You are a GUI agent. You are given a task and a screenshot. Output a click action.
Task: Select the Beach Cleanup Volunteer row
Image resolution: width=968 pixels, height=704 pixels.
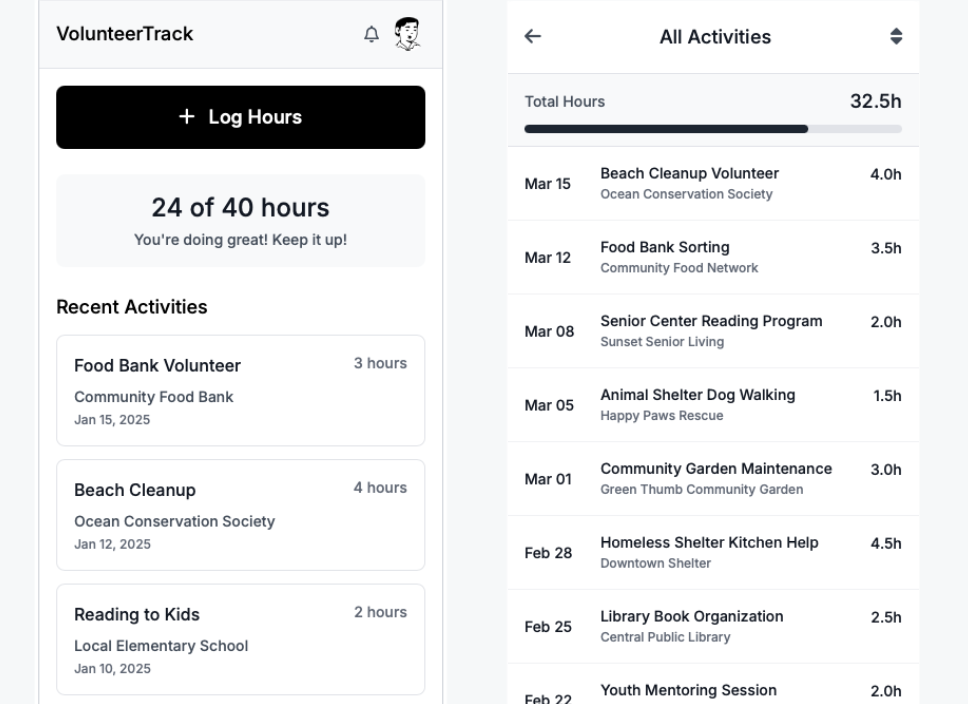coord(713,183)
